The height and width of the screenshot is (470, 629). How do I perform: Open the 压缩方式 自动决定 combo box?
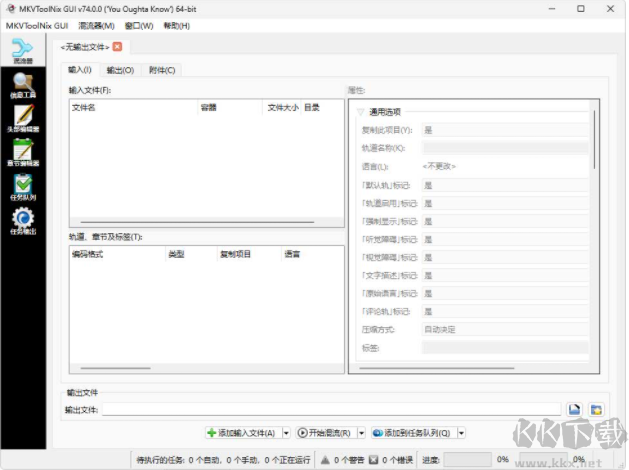coord(505,330)
